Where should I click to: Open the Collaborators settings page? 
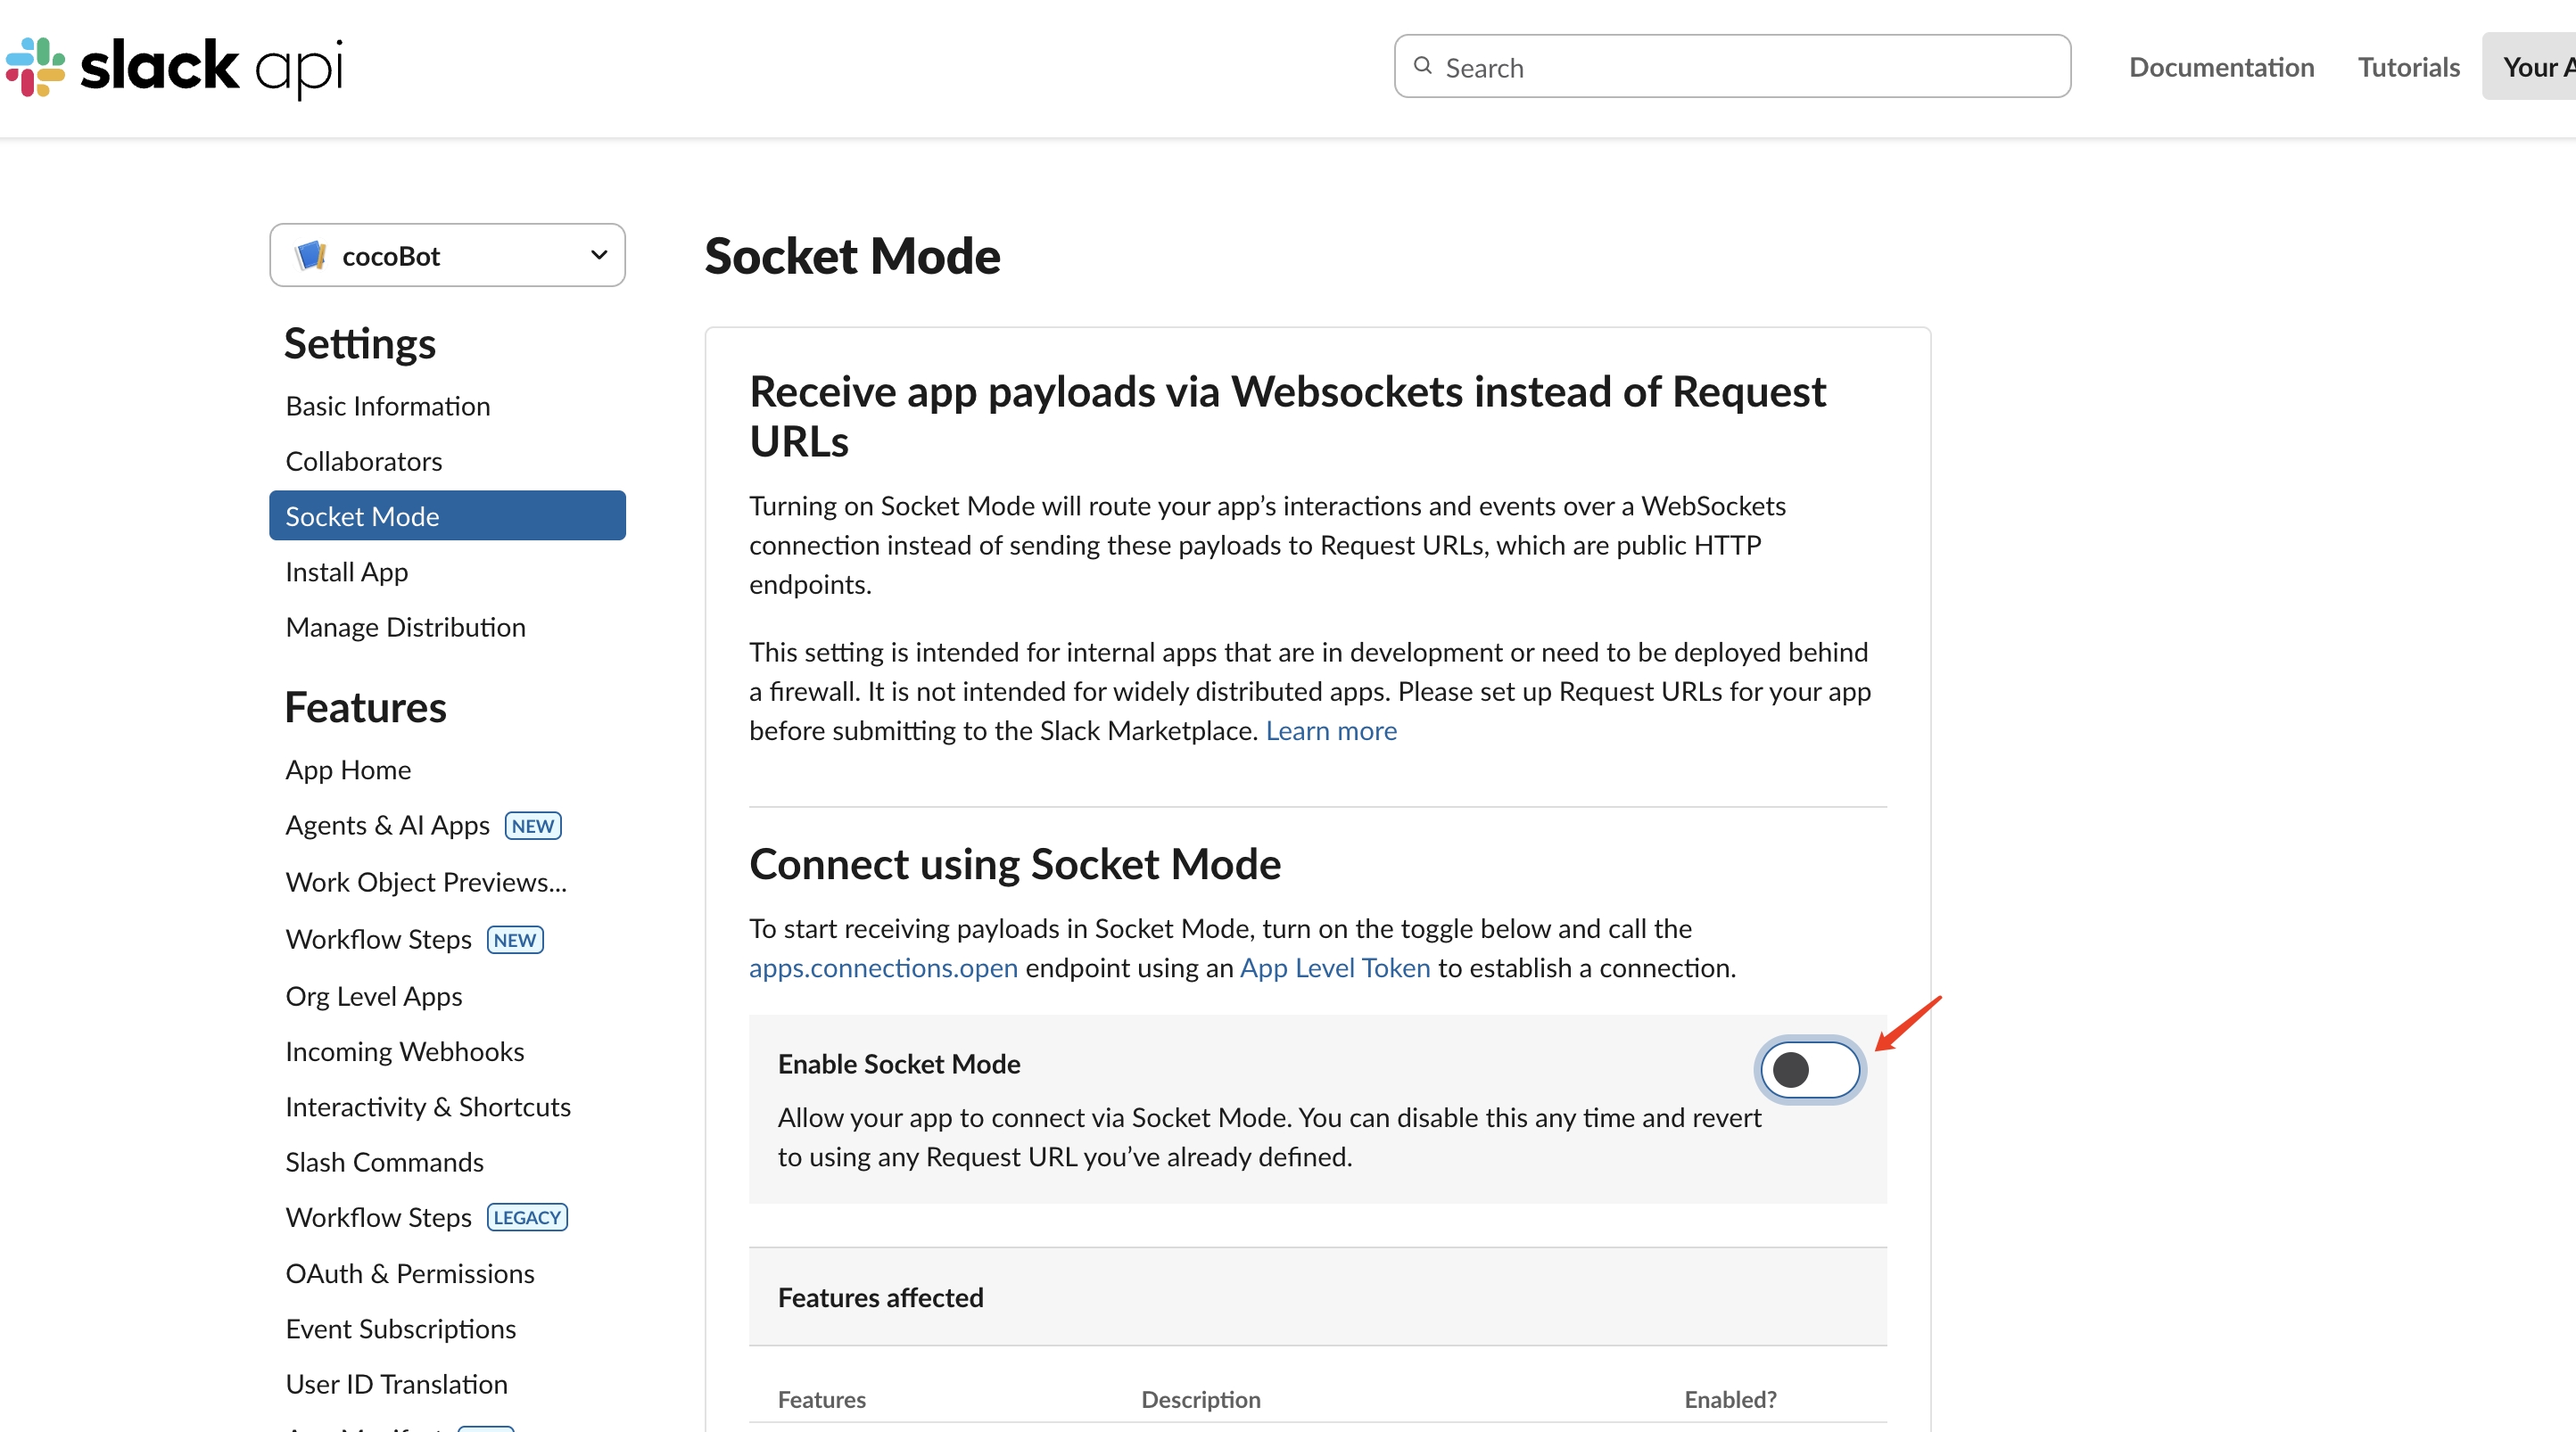point(364,461)
